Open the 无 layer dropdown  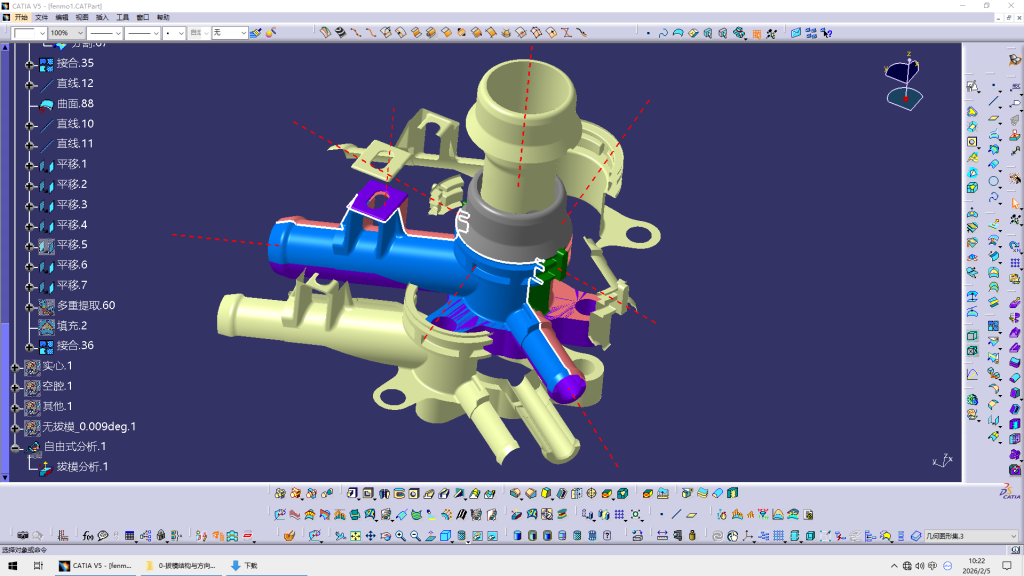click(242, 33)
